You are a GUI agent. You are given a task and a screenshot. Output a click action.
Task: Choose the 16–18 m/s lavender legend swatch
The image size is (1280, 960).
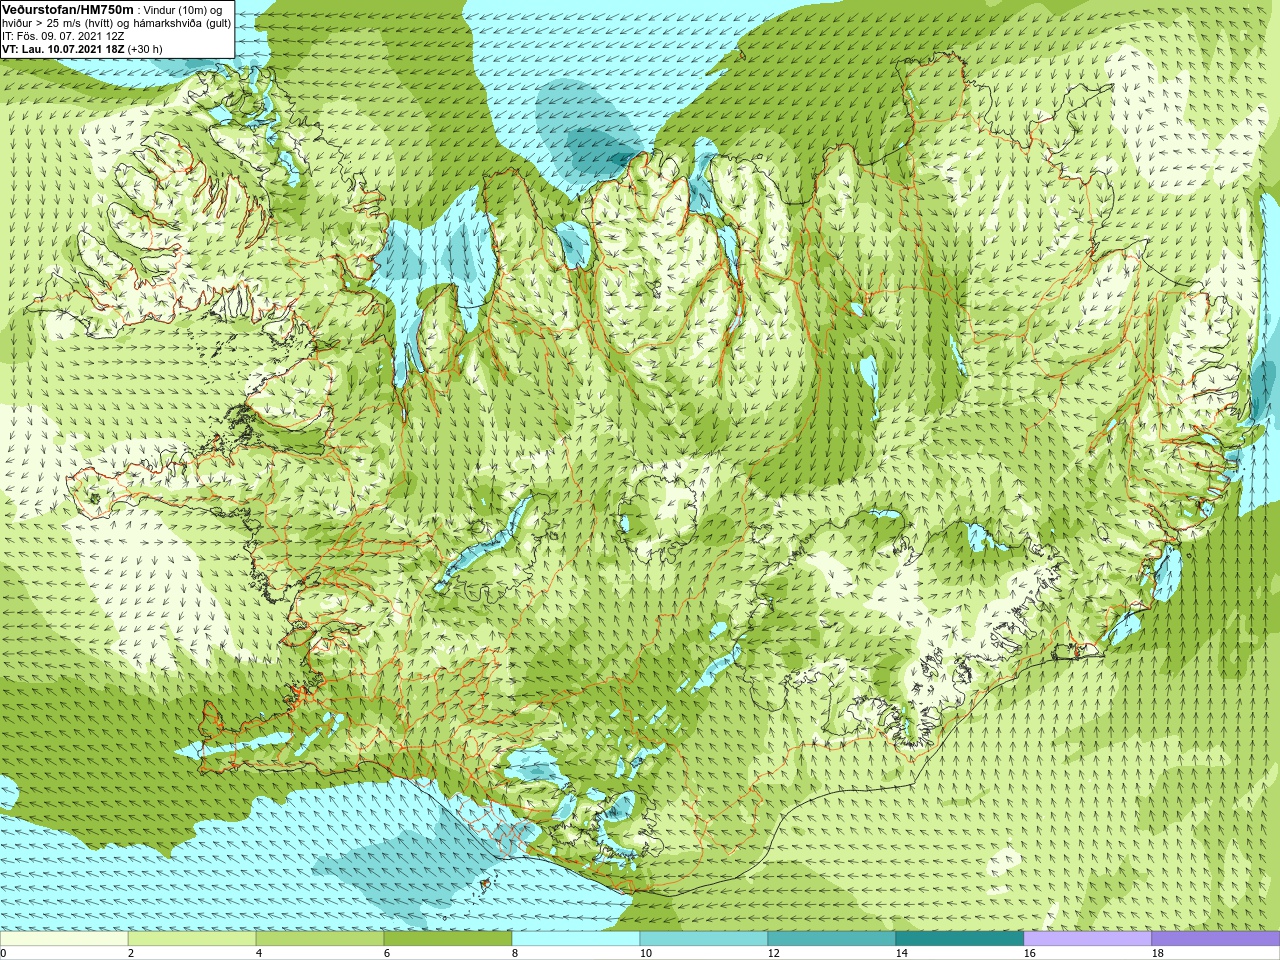click(x=1088, y=939)
